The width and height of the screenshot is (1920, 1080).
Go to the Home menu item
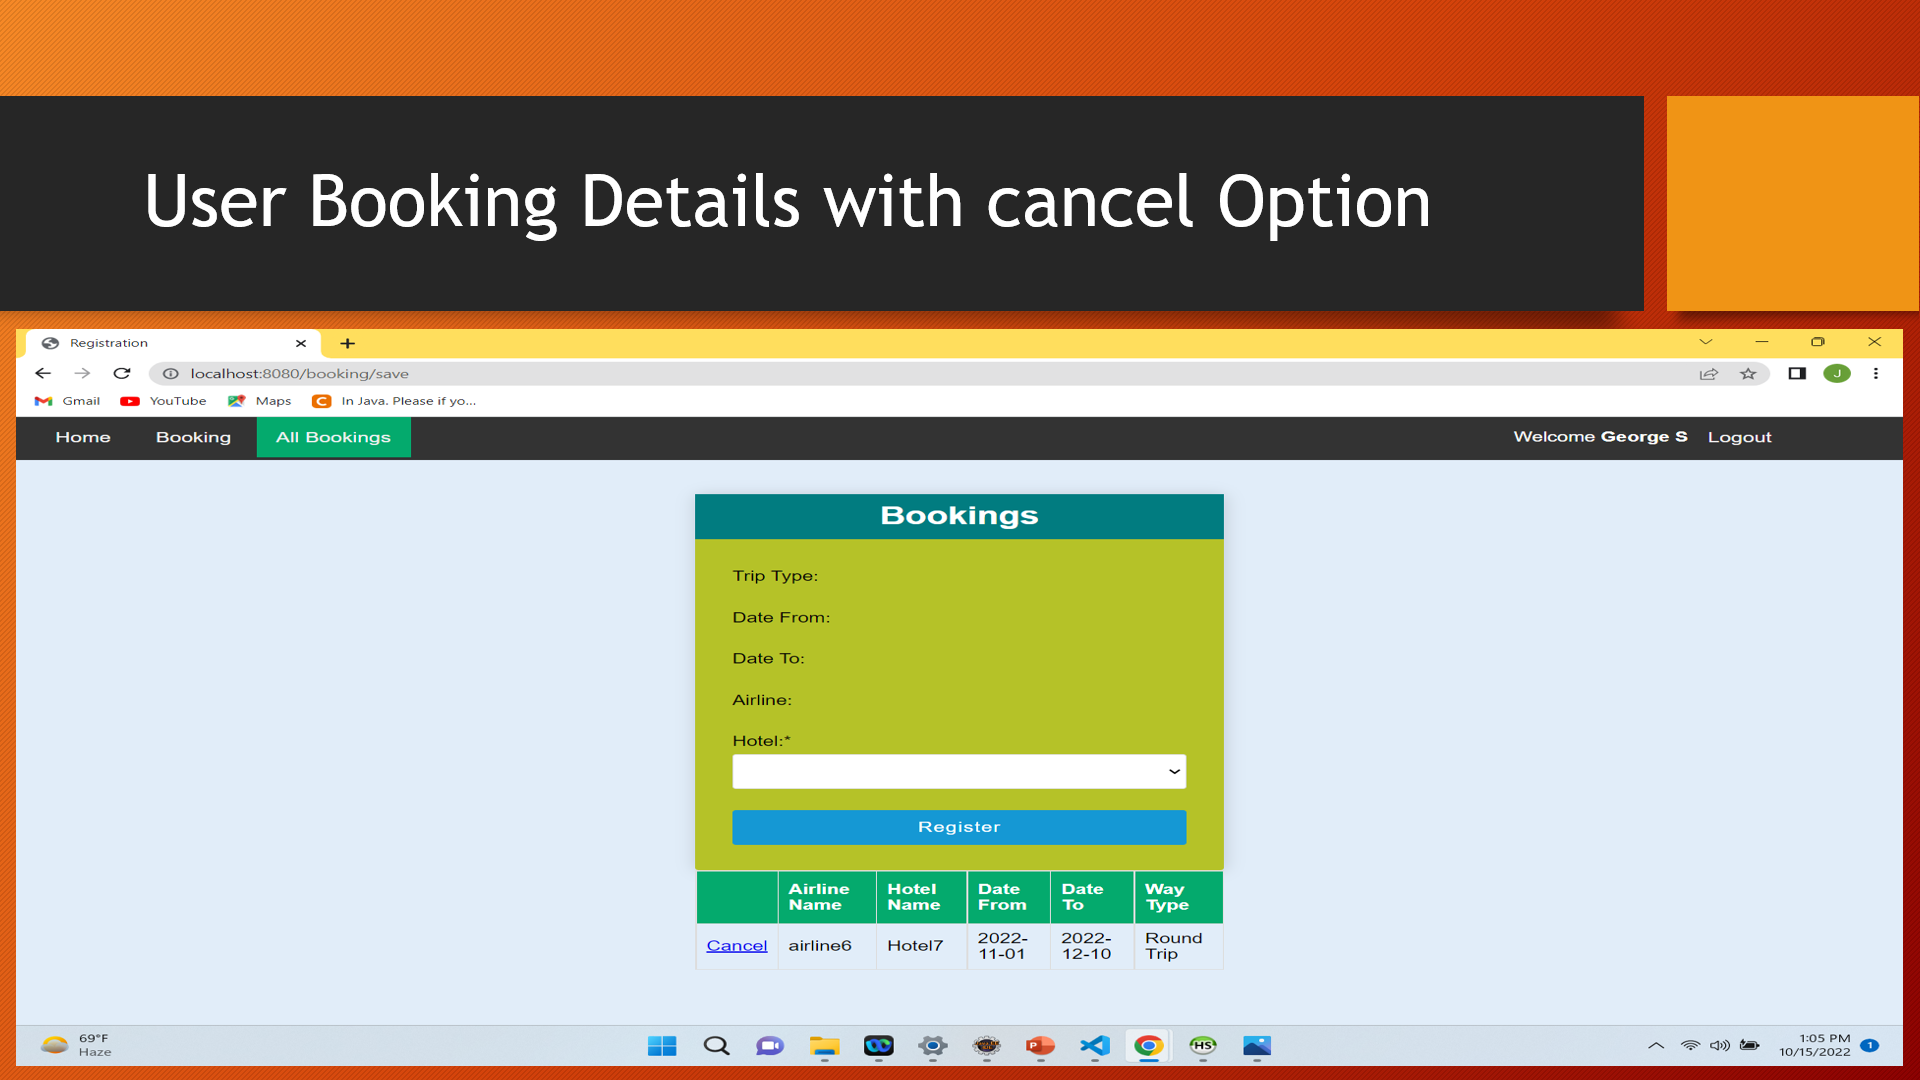(x=83, y=437)
